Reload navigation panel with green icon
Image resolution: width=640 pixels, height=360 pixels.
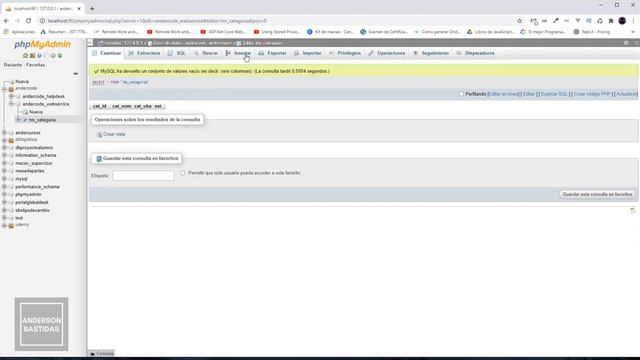(60, 56)
